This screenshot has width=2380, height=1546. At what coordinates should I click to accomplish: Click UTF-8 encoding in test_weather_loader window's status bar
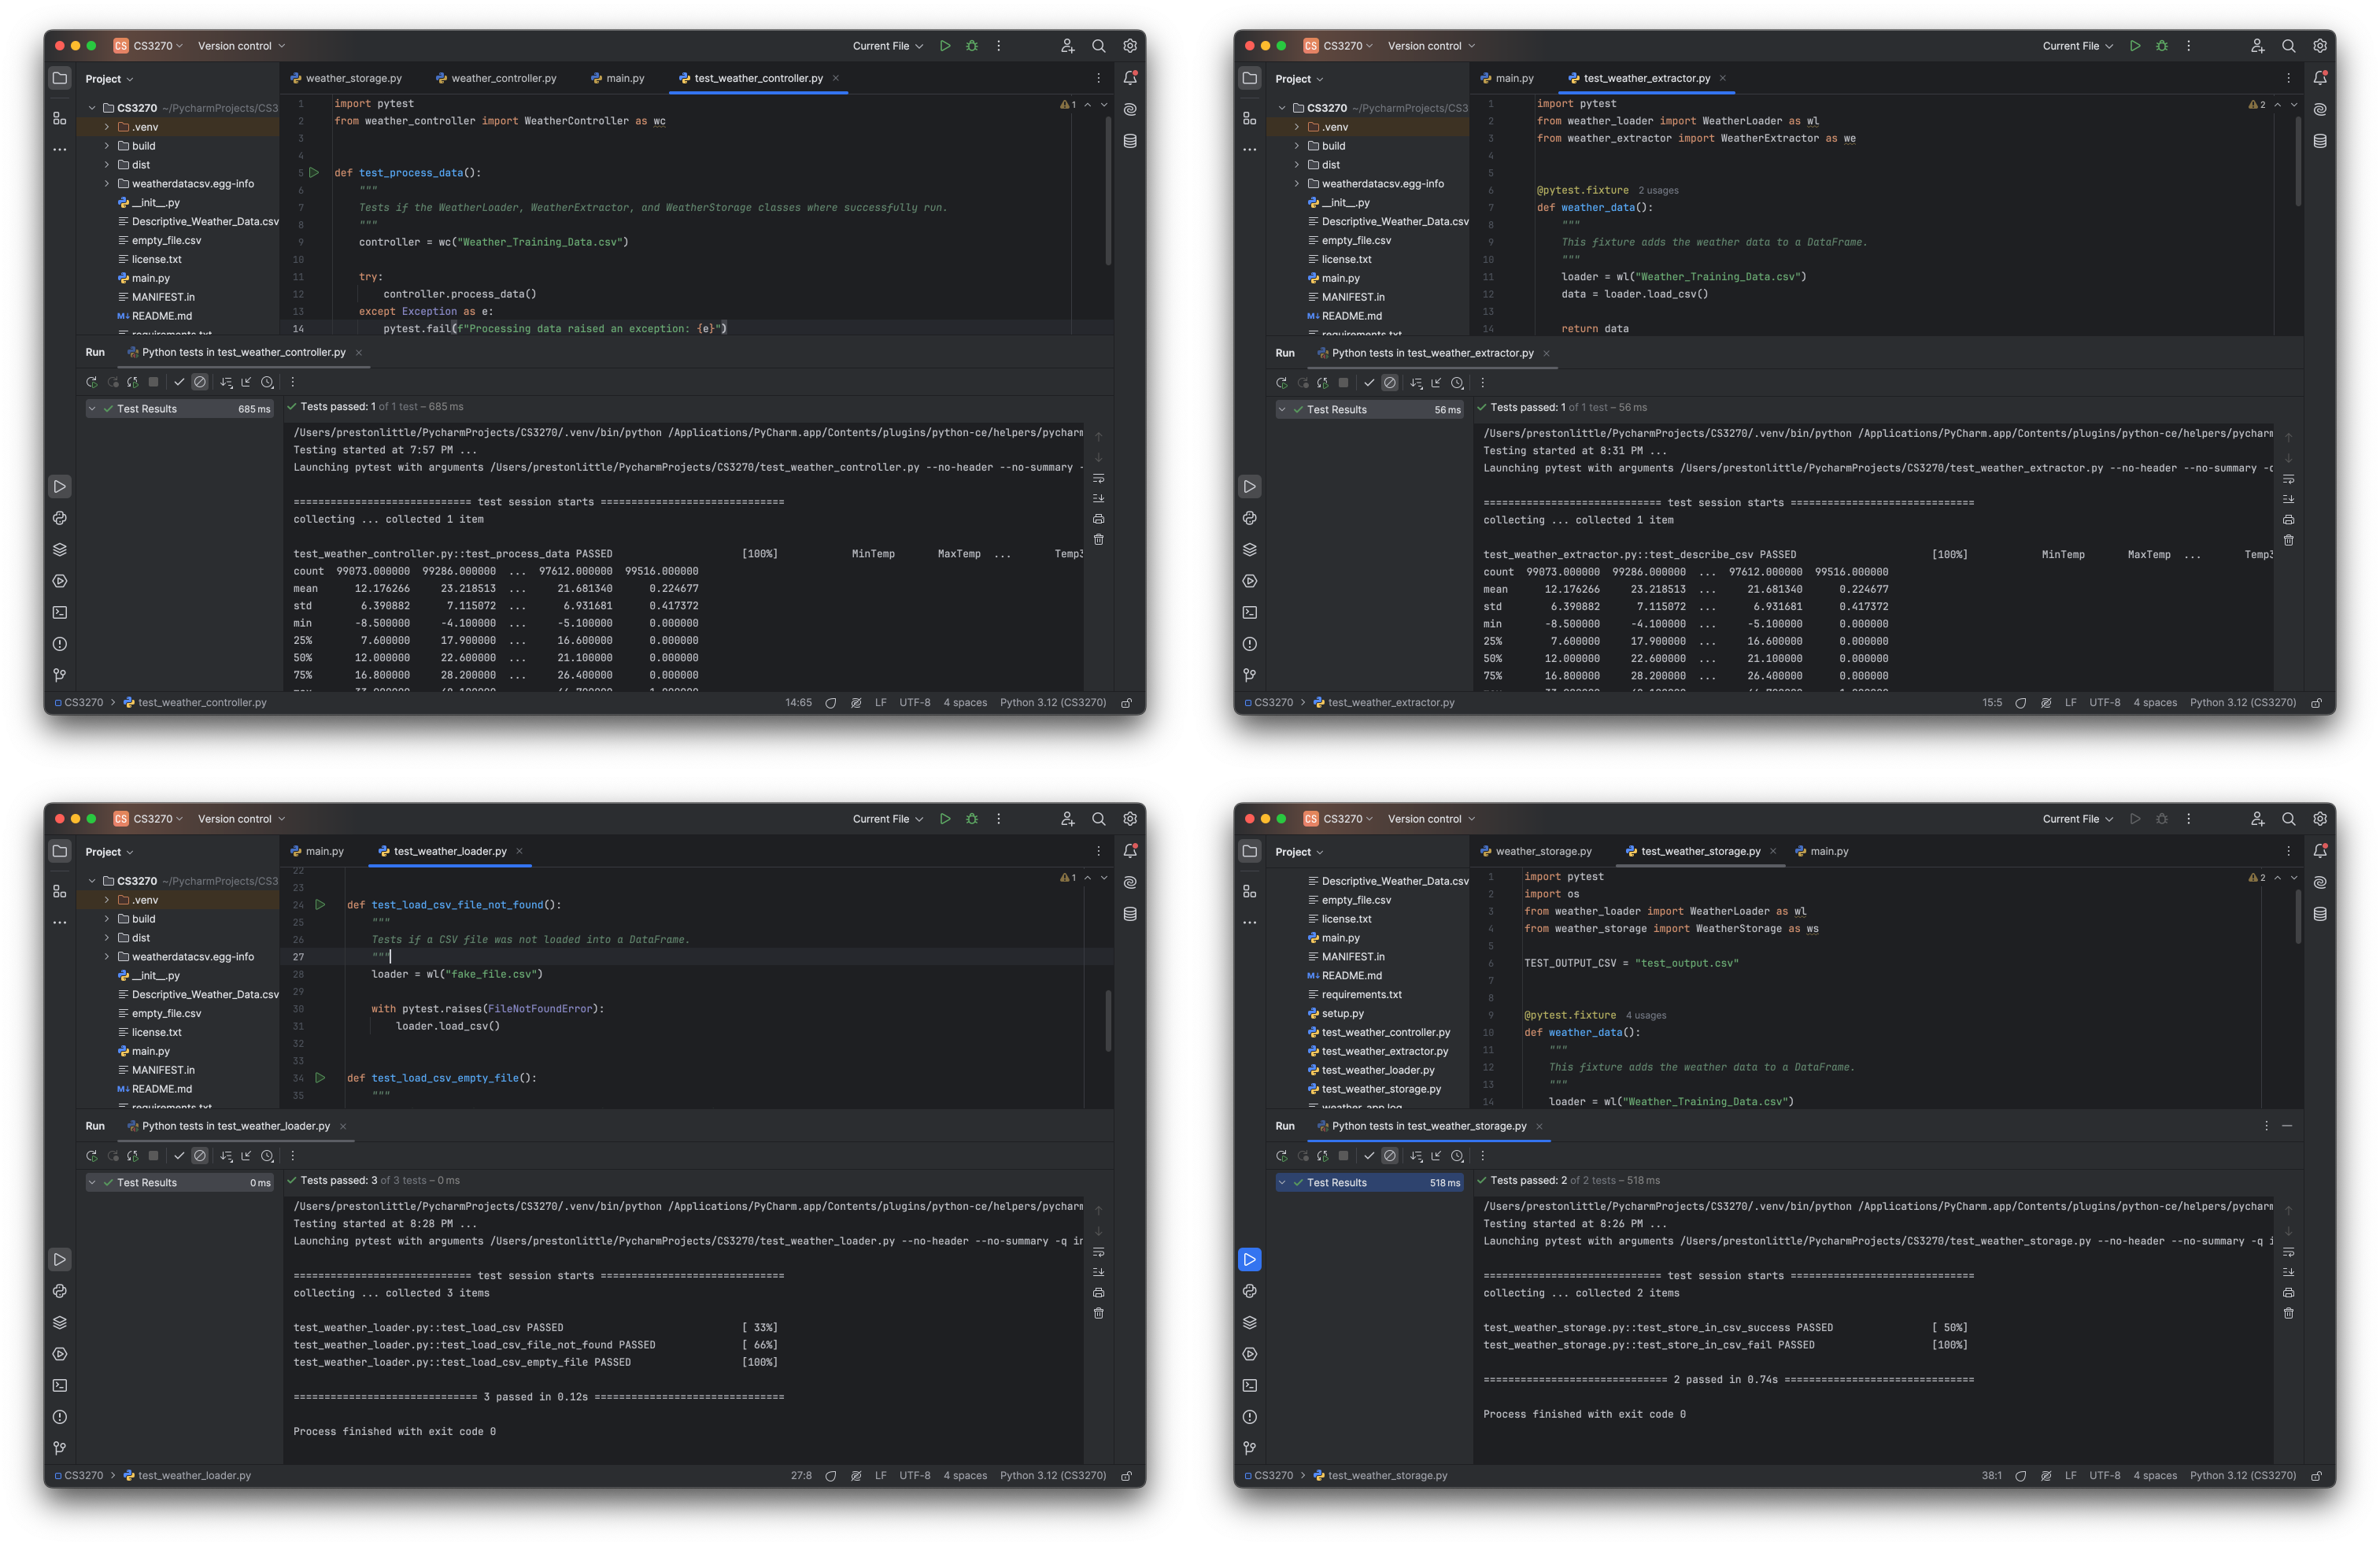point(914,1476)
